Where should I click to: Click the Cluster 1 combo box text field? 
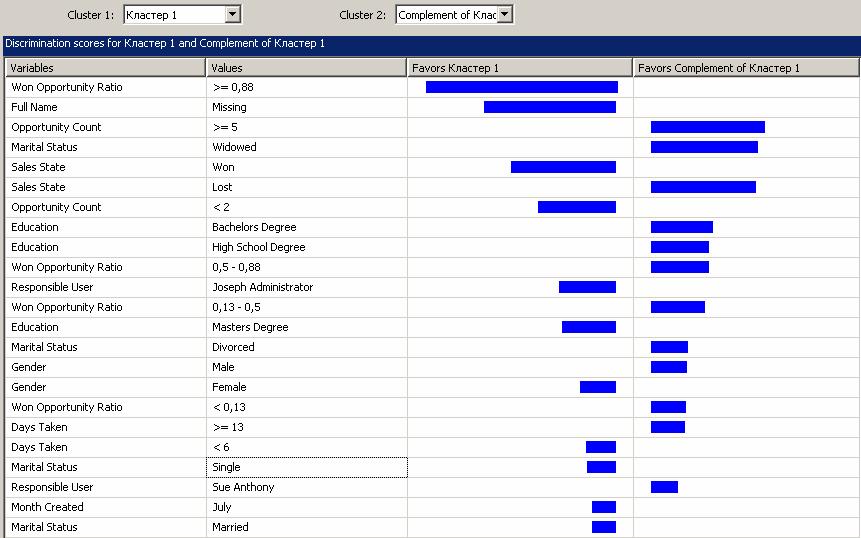coord(175,15)
